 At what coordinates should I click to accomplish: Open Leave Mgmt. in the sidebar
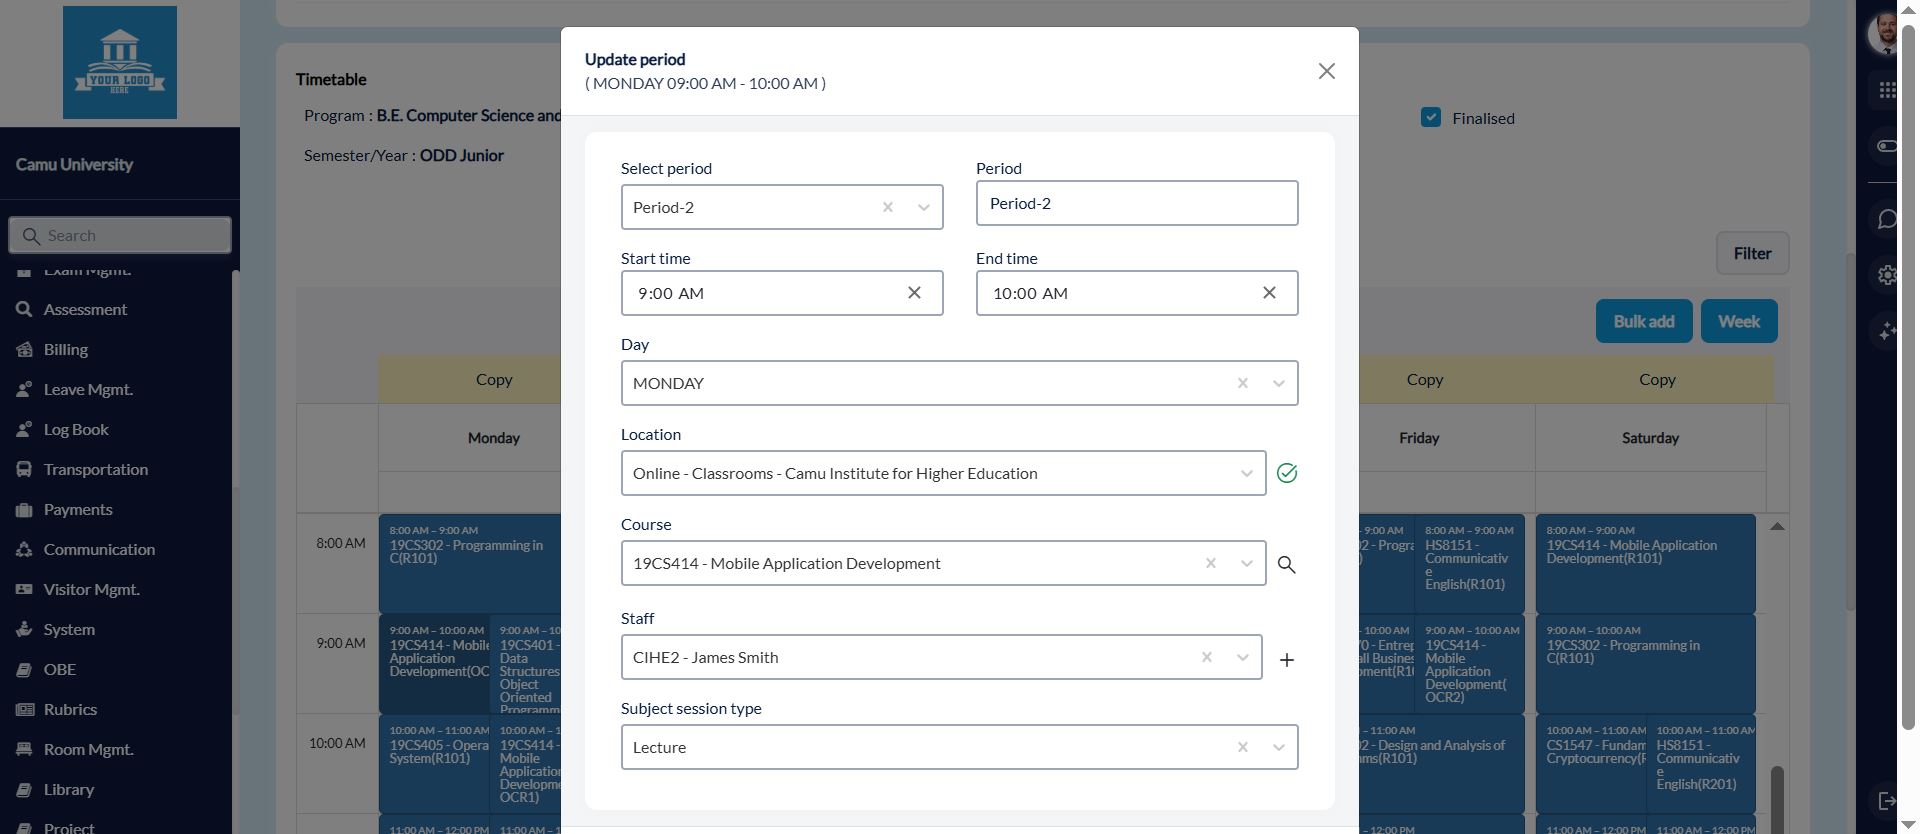coord(88,389)
